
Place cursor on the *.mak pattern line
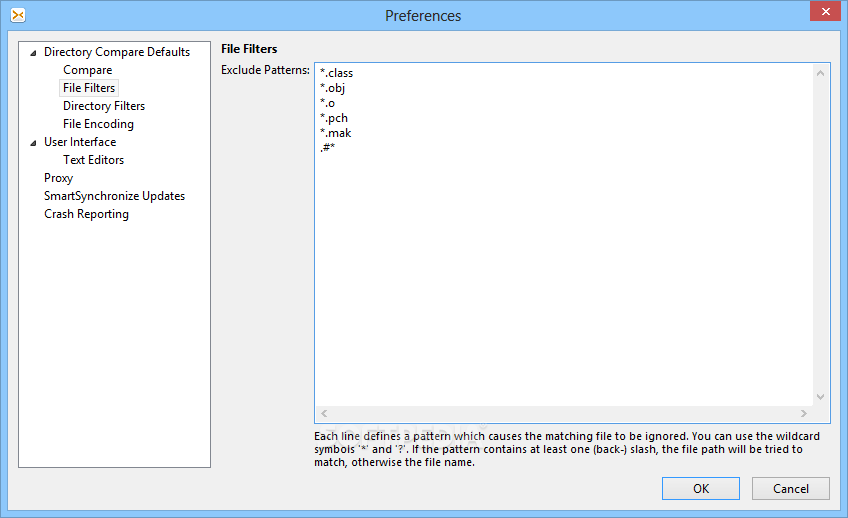point(335,133)
